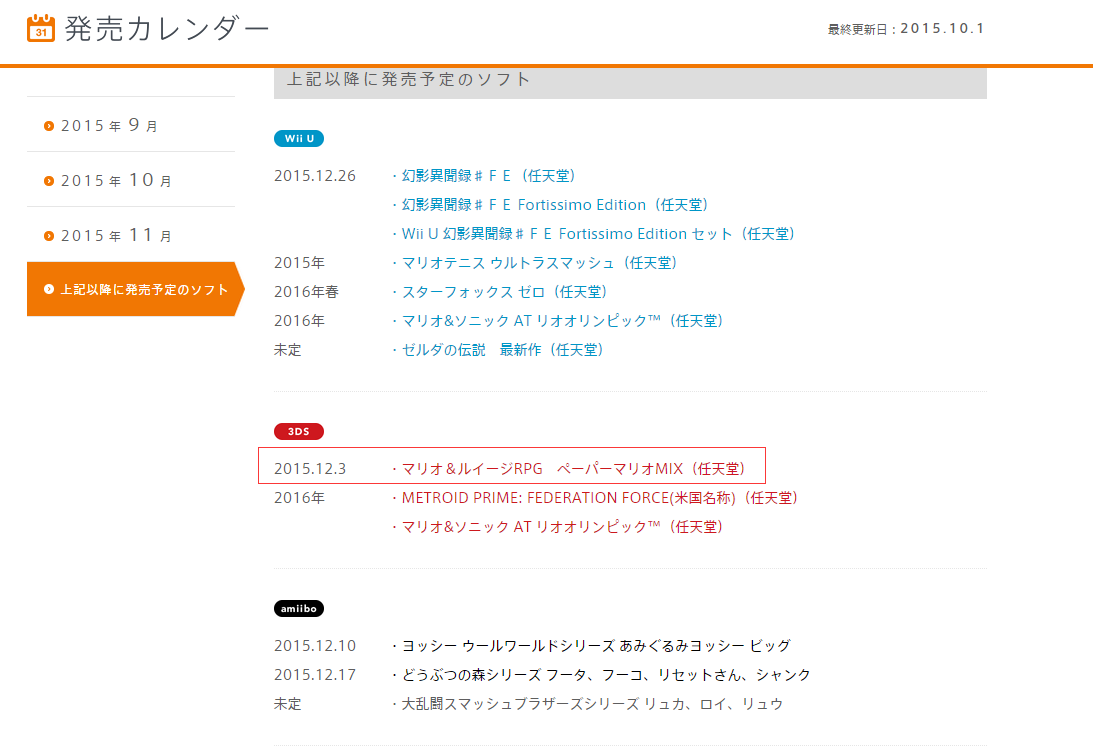Open Wii U 幻影異聞録♯FE Fortissimo Edition セット link
1093x753 pixels.
click(598, 234)
